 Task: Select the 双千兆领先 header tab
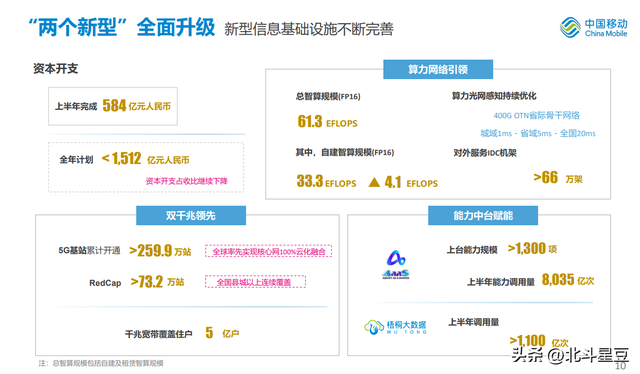point(191,215)
